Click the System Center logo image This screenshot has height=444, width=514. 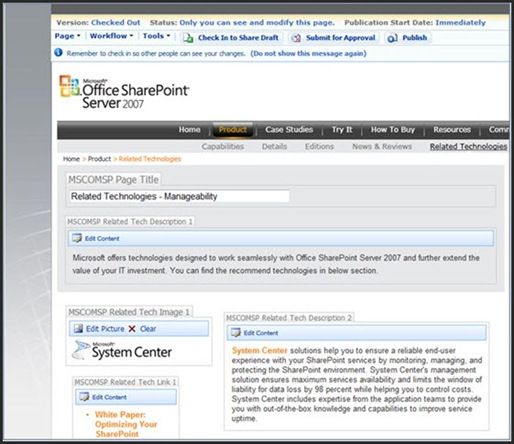coord(122,350)
